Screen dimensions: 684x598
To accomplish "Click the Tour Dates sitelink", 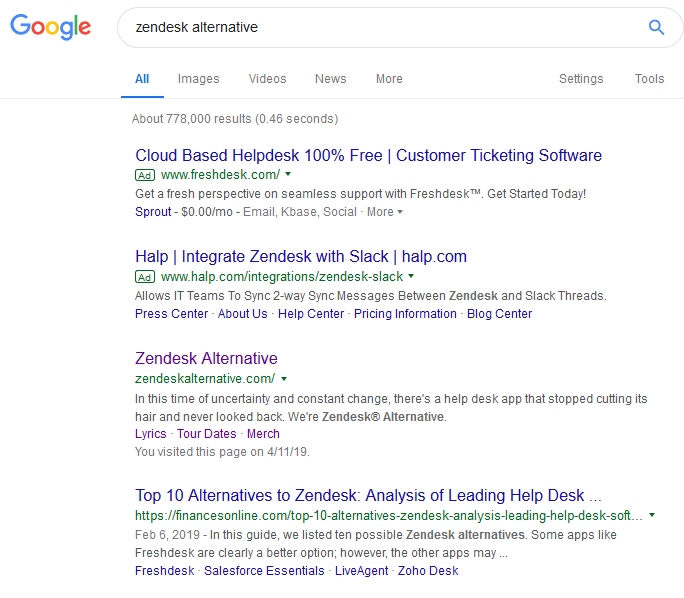I will [207, 434].
